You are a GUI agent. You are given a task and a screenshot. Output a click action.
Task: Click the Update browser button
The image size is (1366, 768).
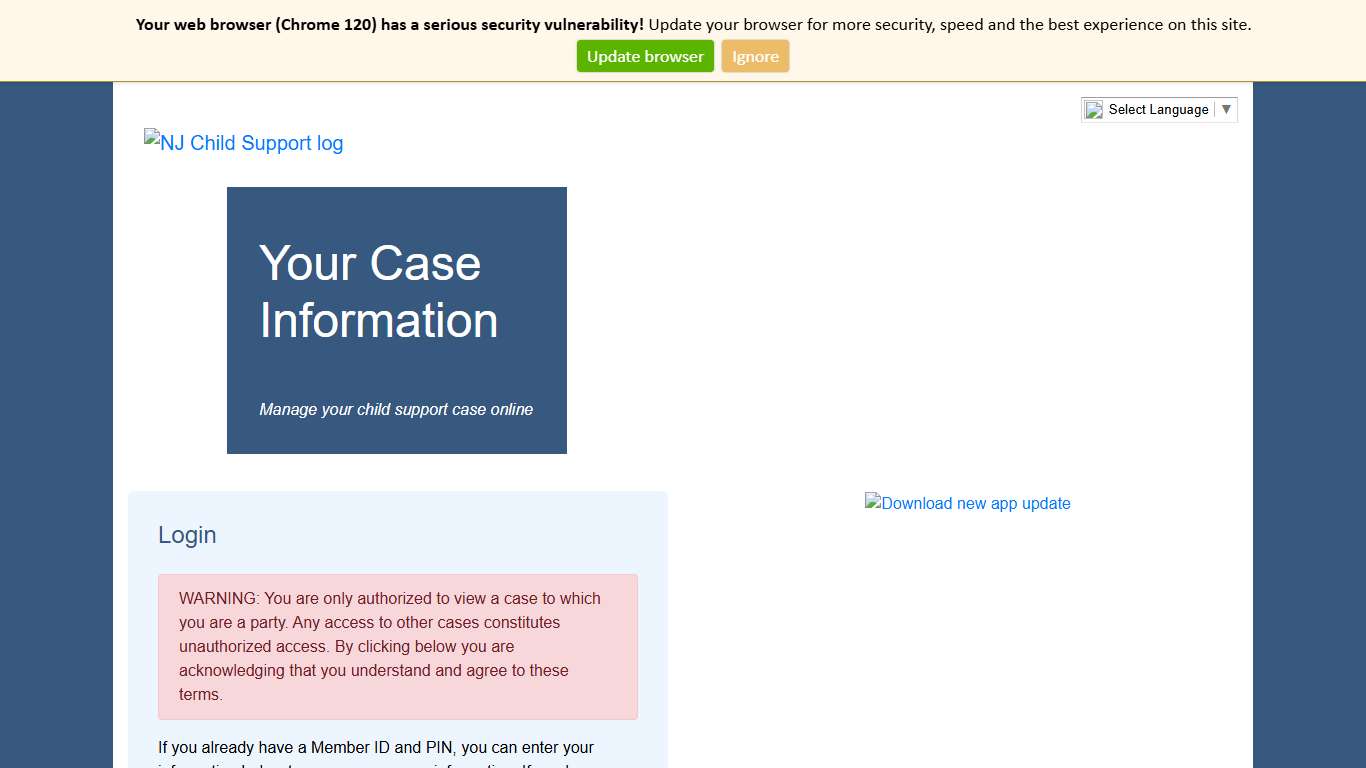coord(644,56)
